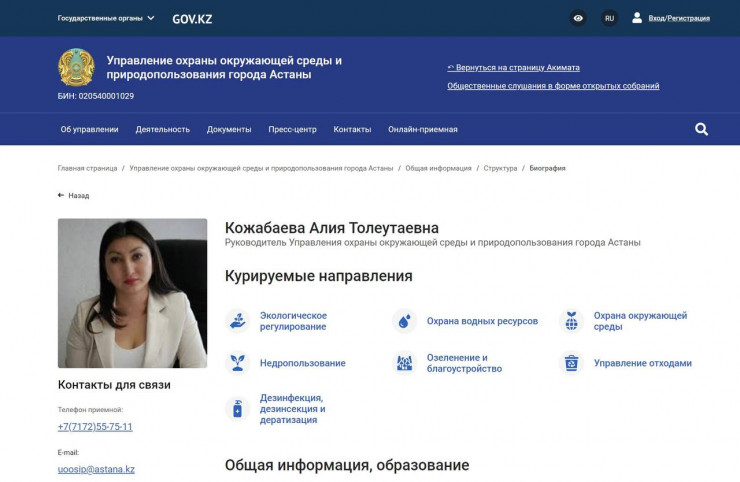Click the search magnifier icon
Viewport: 740px width, 482px height.
[x=701, y=129]
